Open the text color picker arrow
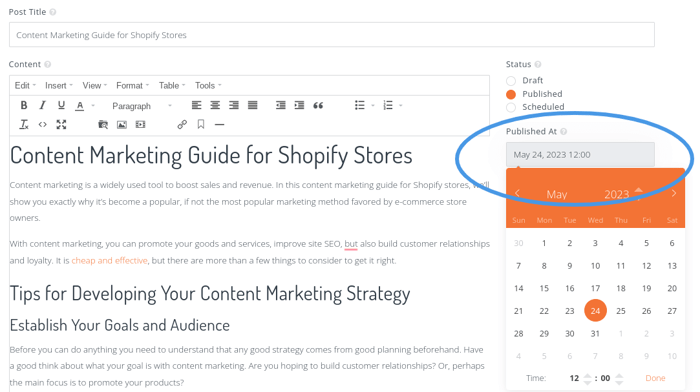Screen dimensions: 700x392 tap(93, 106)
